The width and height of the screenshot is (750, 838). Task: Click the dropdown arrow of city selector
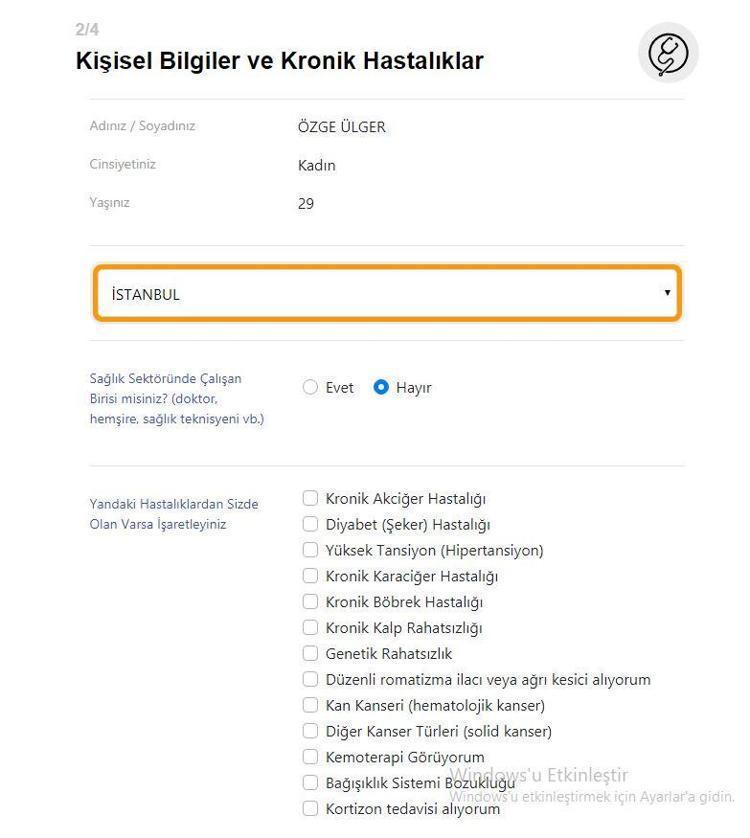tap(667, 292)
